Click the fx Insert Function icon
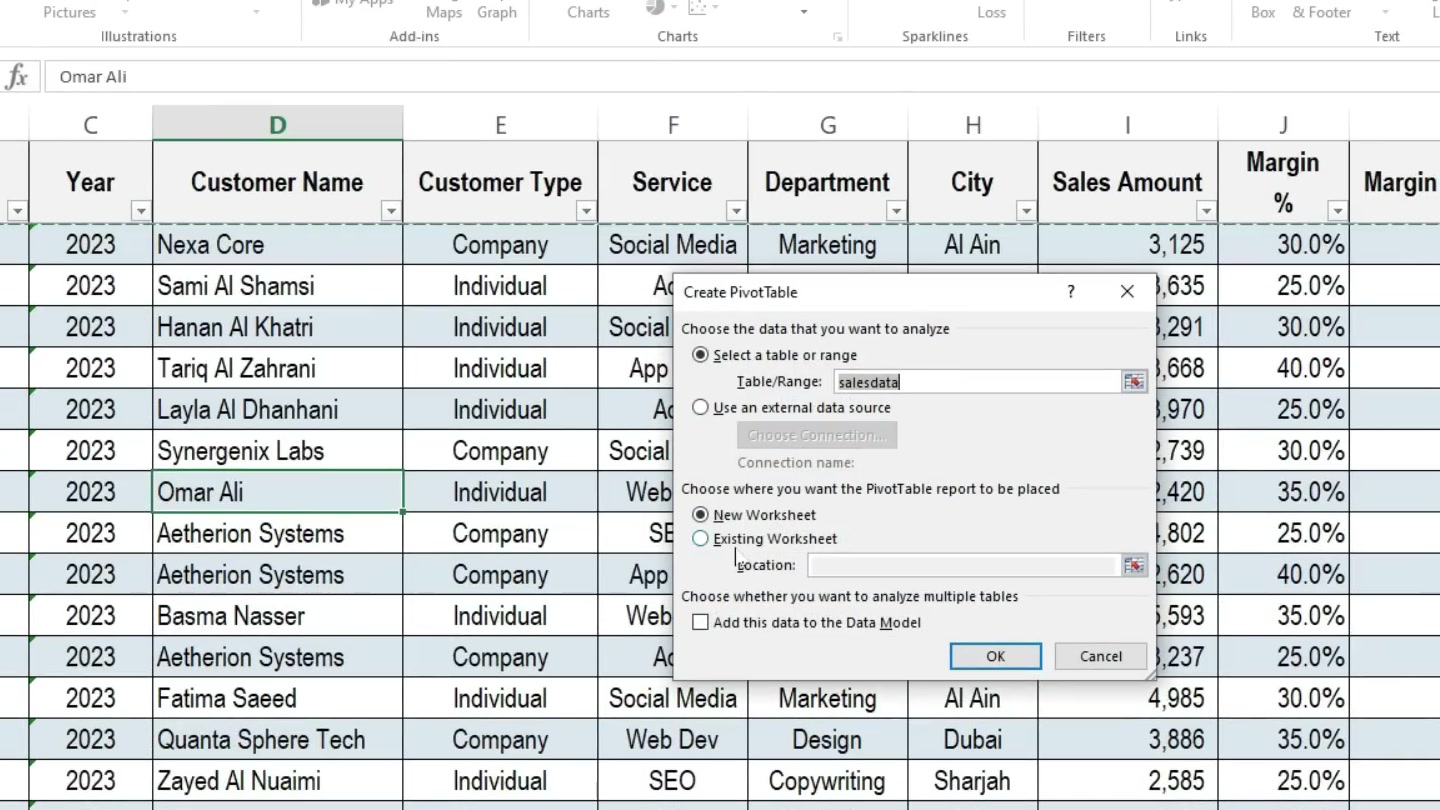The width and height of the screenshot is (1440, 810). [x=17, y=77]
